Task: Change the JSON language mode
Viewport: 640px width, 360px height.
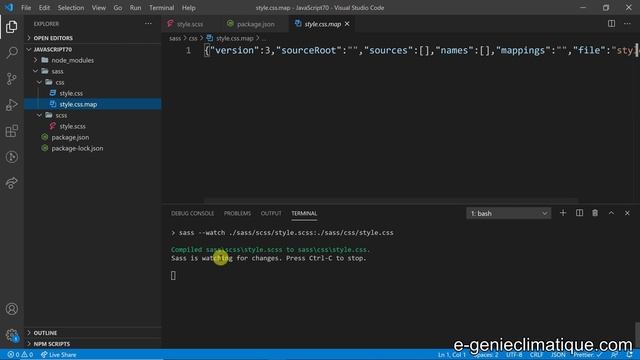Action: [x=558, y=355]
